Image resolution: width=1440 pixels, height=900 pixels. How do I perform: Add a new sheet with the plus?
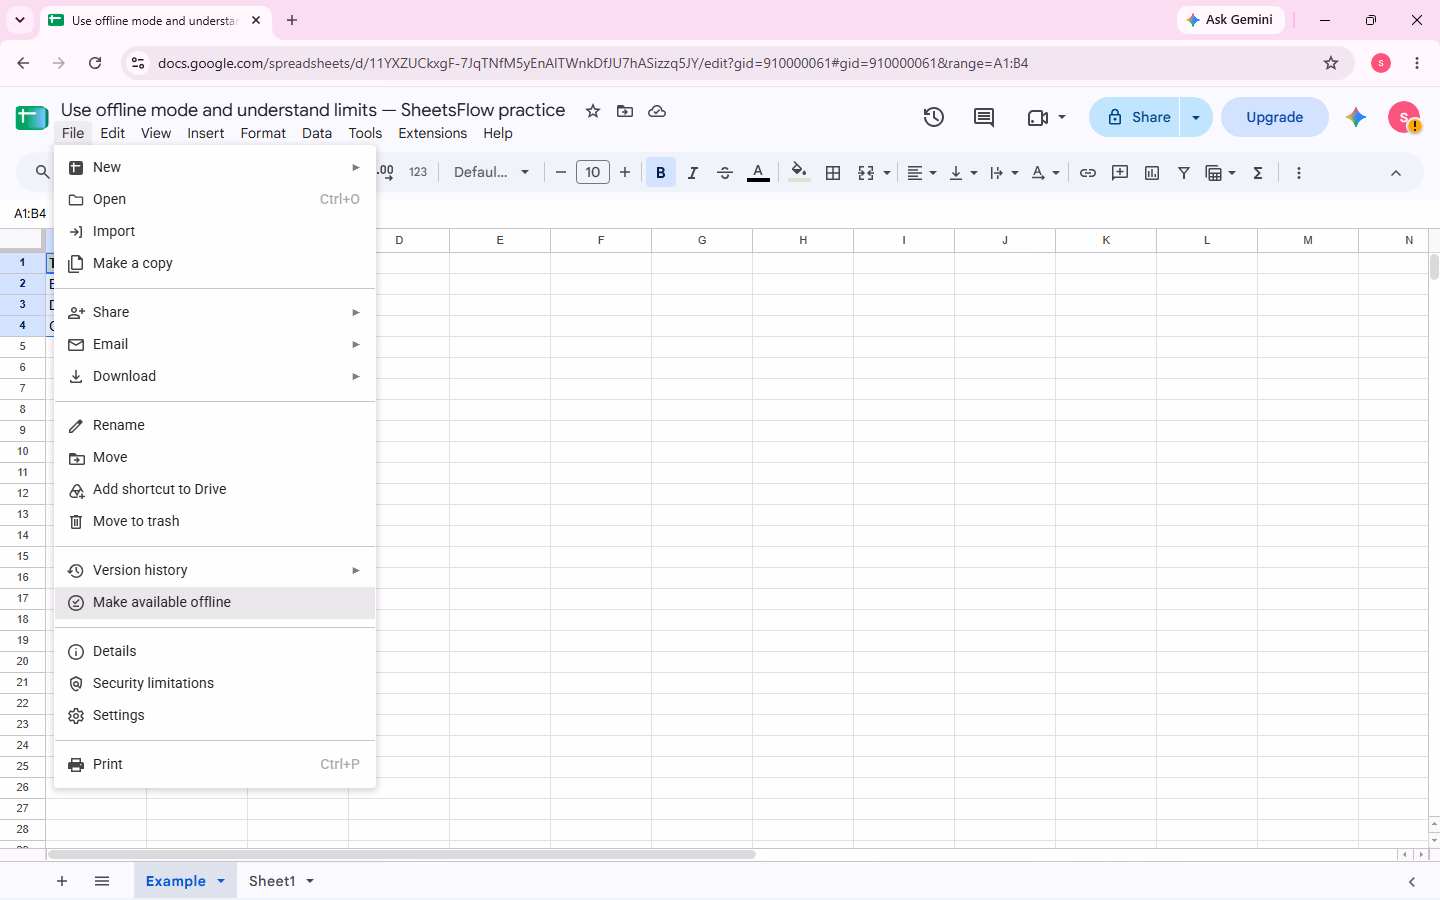pyautogui.click(x=62, y=881)
